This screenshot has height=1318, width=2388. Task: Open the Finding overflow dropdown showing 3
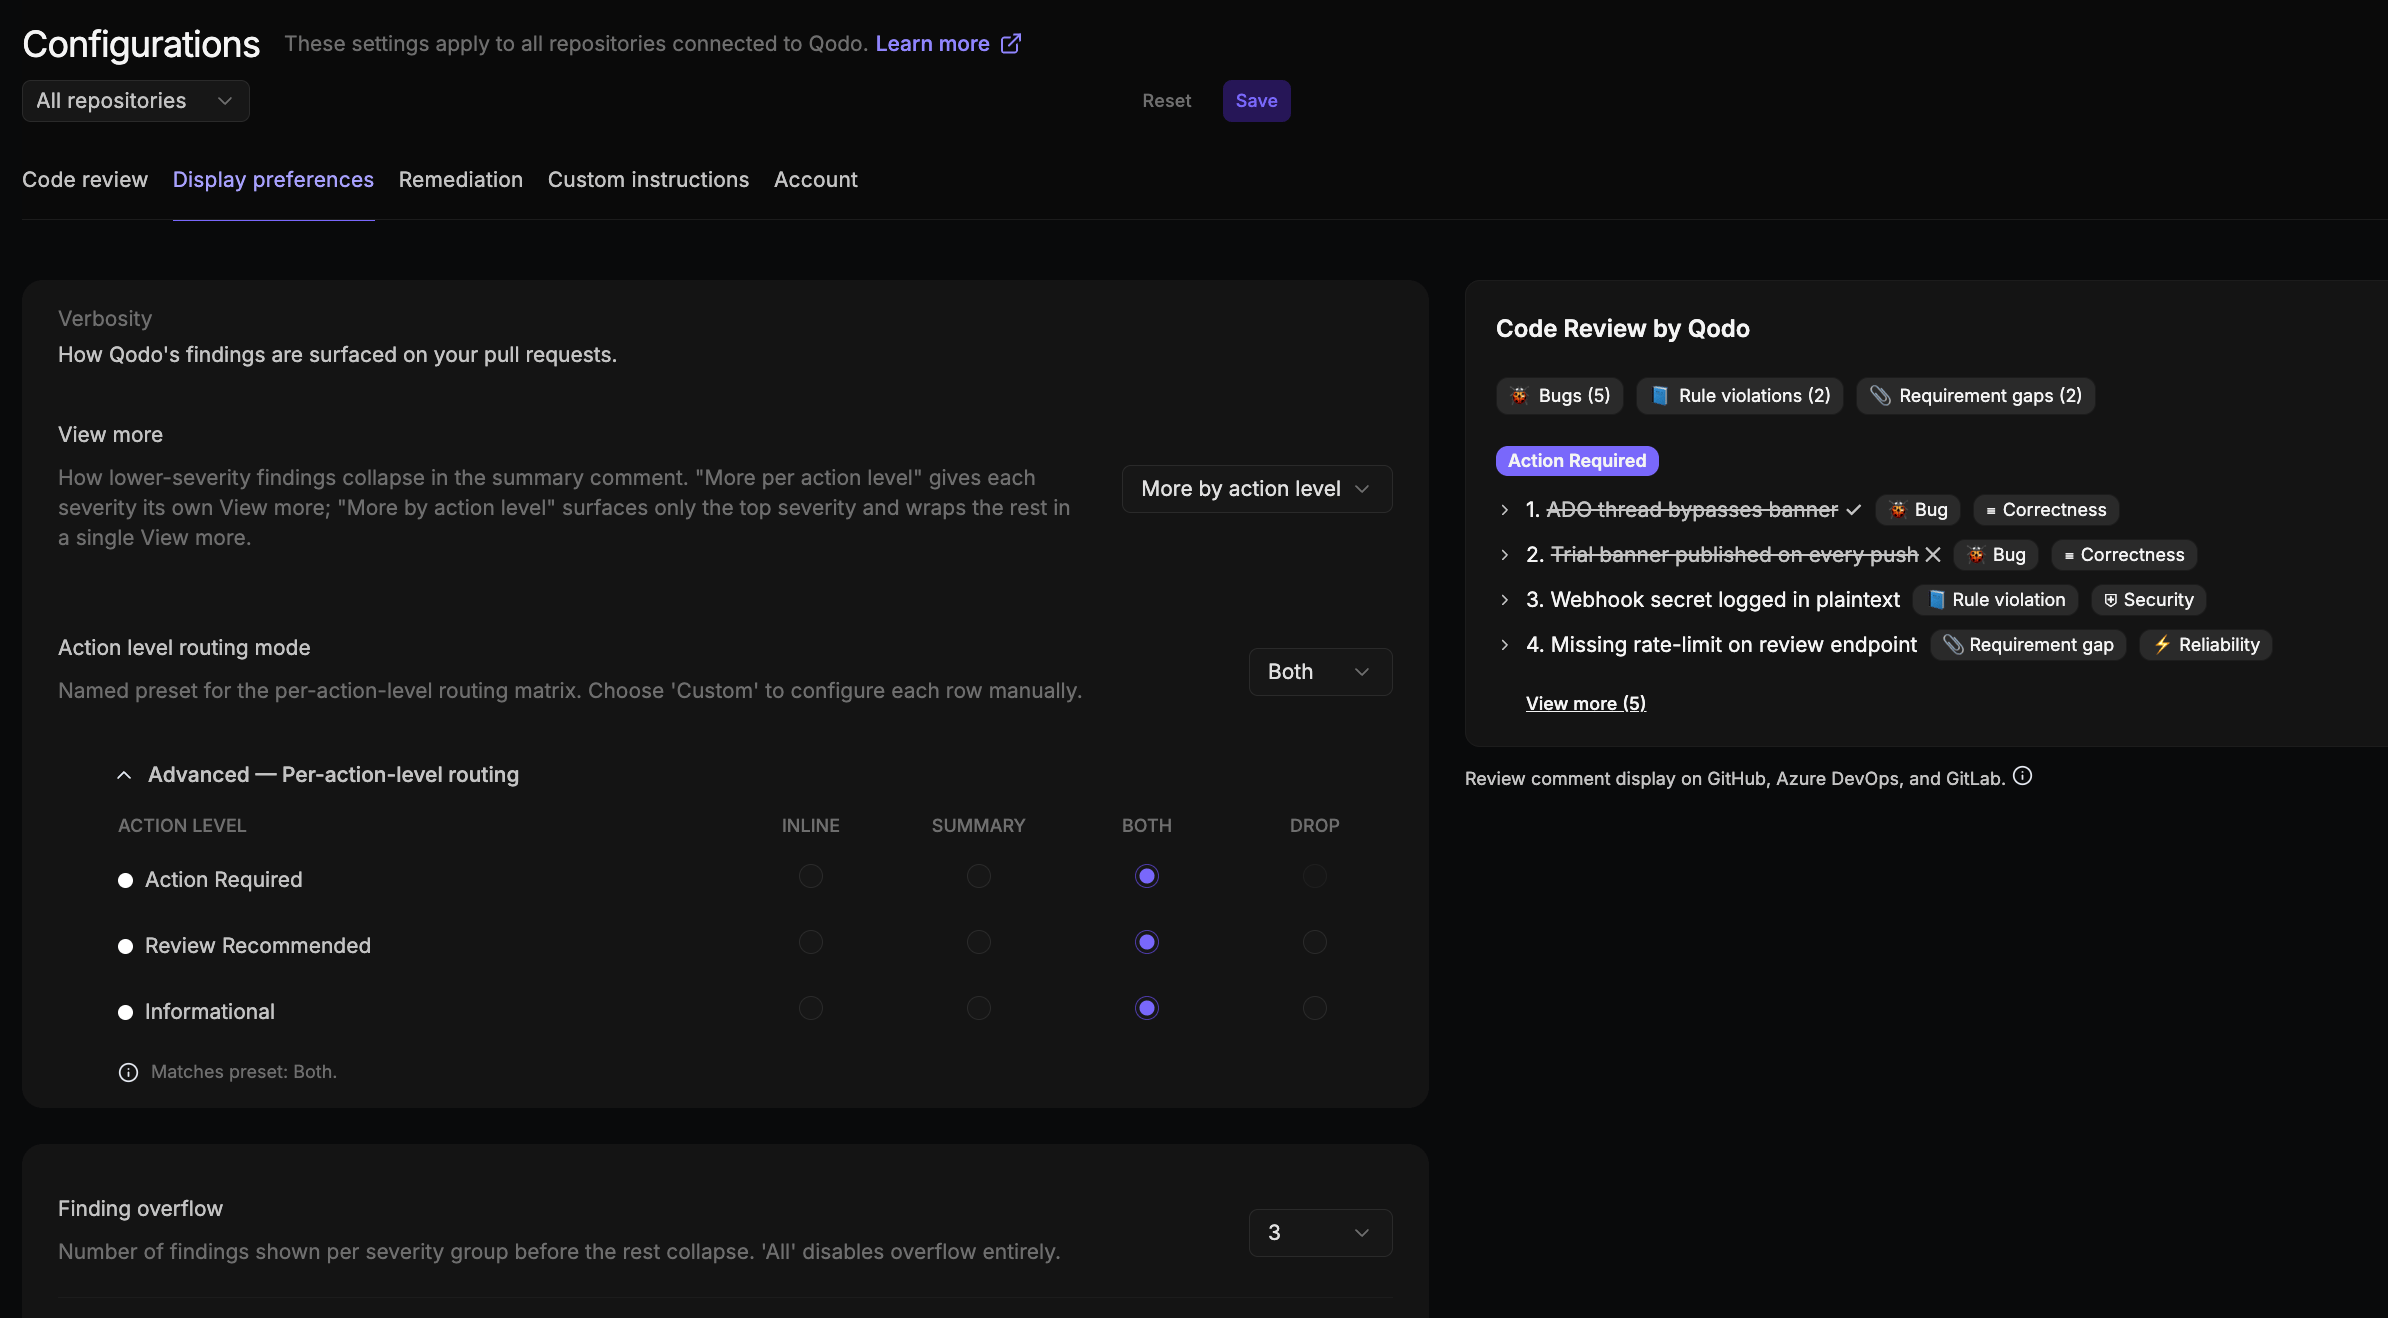tap(1320, 1233)
